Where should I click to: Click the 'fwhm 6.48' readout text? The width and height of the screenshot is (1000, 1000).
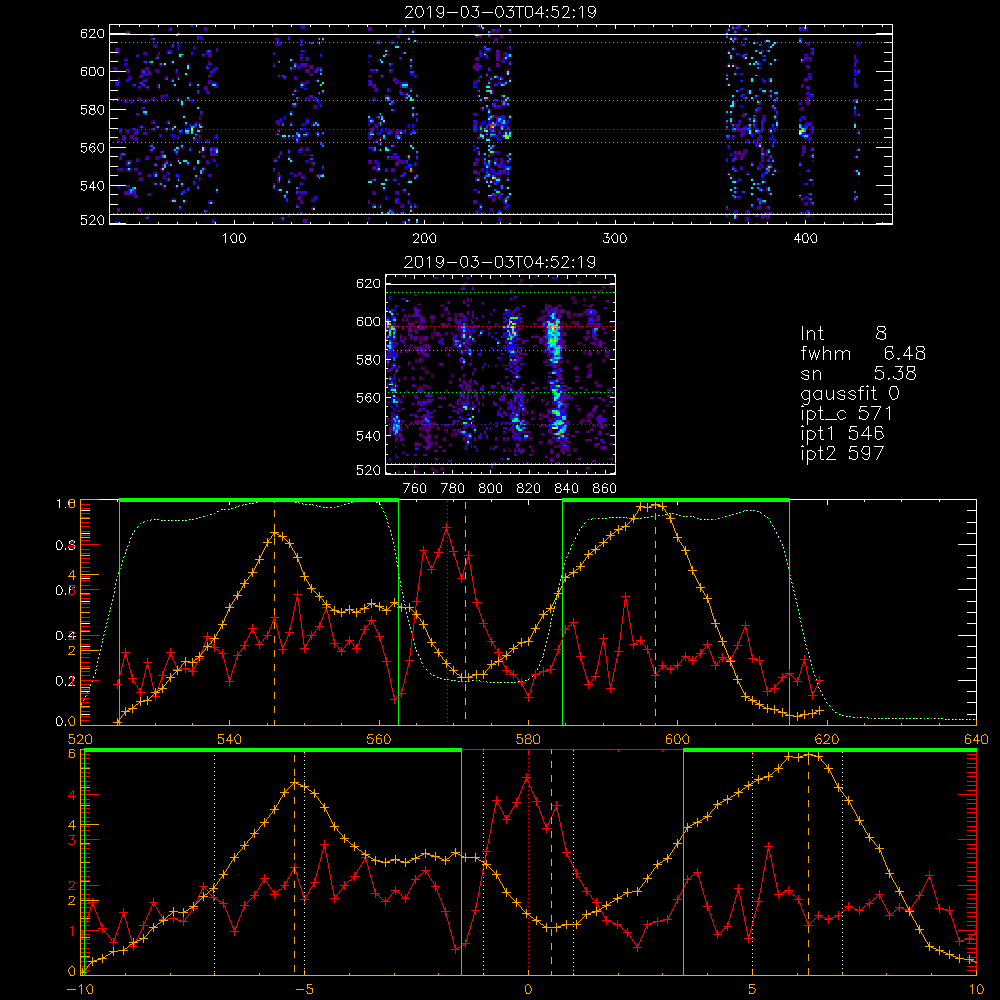pyautogui.click(x=863, y=353)
